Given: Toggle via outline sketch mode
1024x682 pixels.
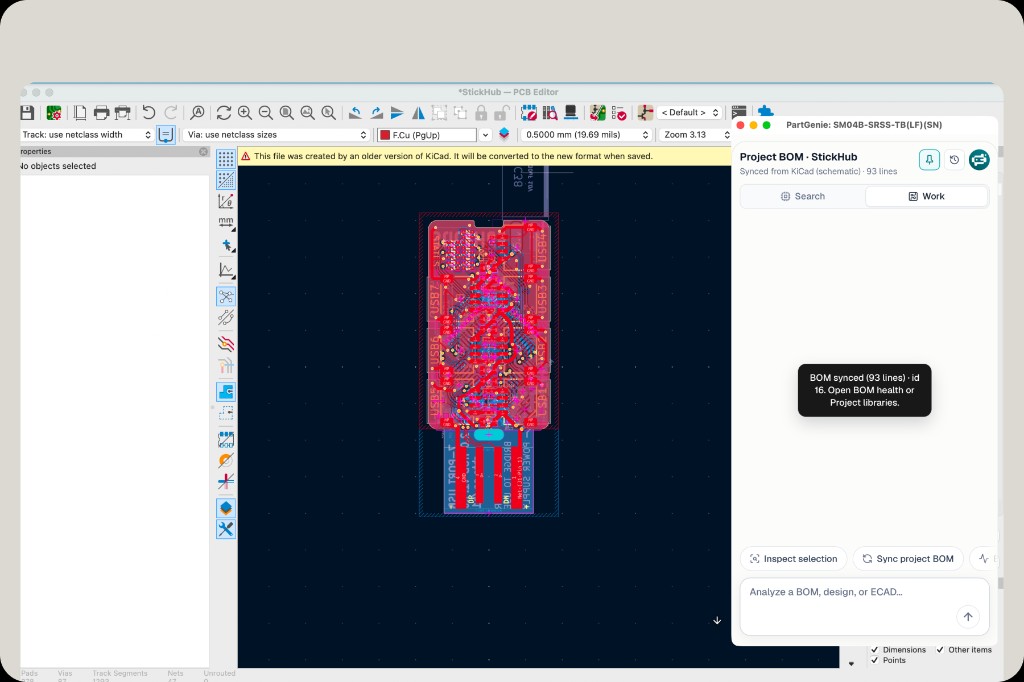Looking at the screenshot, I should click(x=226, y=461).
